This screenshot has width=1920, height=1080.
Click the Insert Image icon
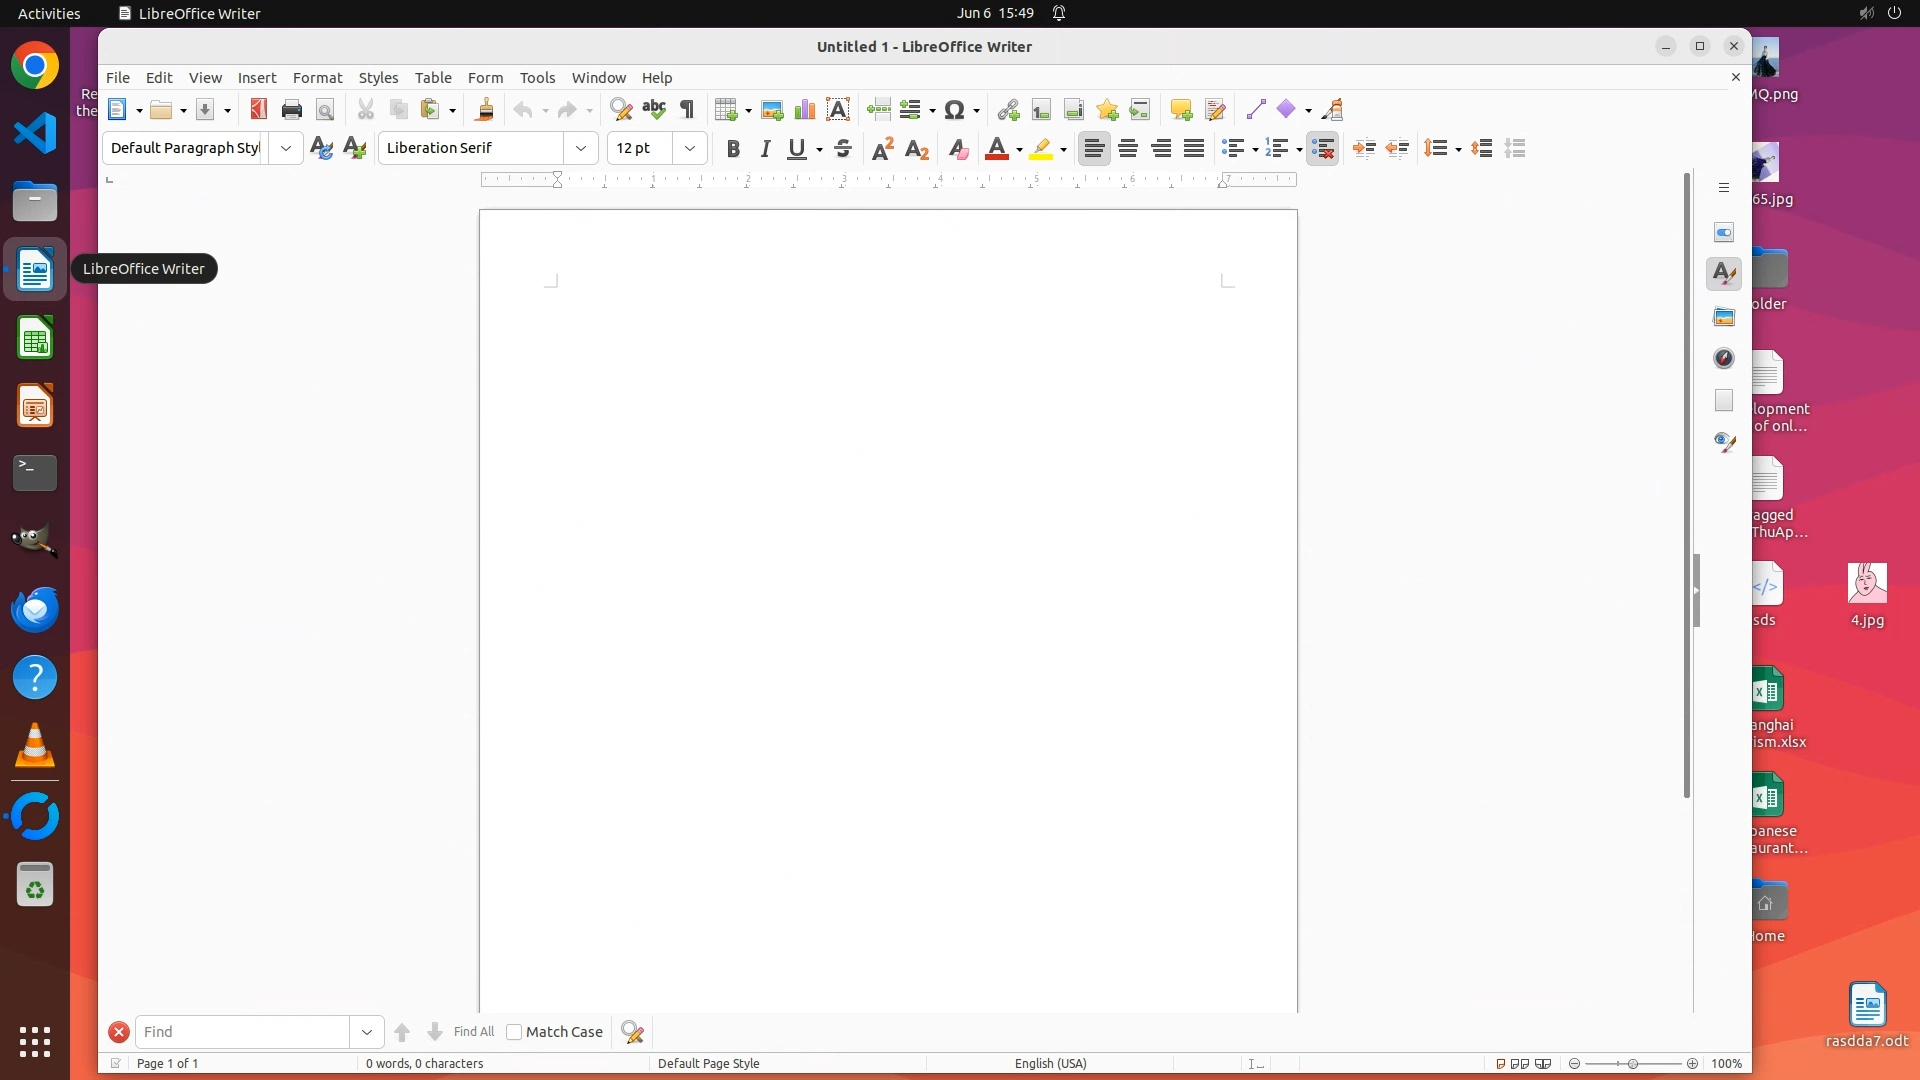772,110
